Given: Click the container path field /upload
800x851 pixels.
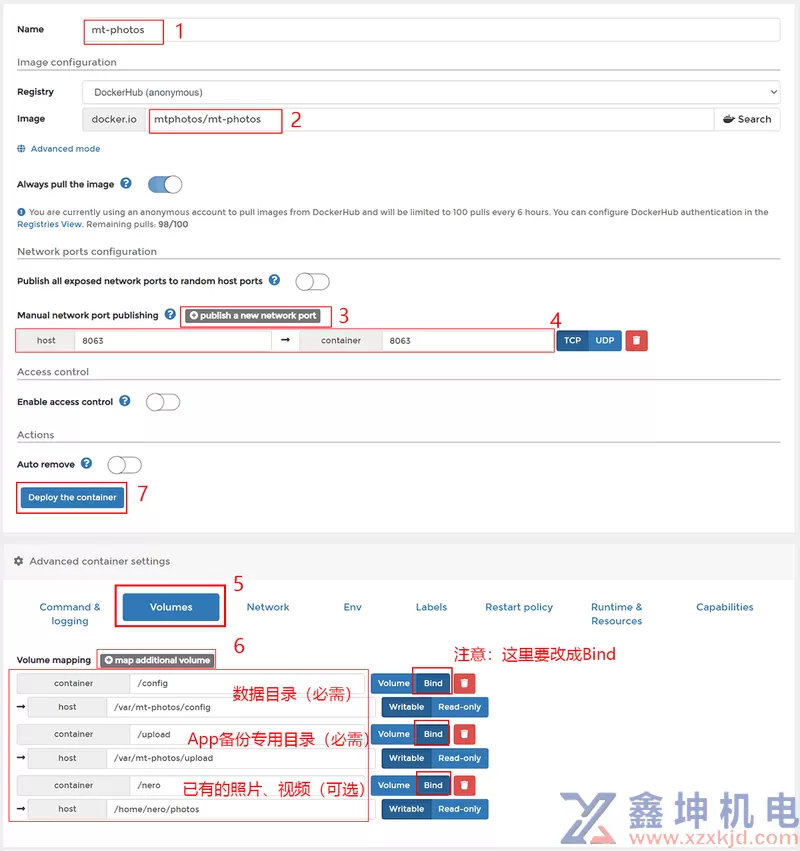Looking at the screenshot, I should coord(247,734).
